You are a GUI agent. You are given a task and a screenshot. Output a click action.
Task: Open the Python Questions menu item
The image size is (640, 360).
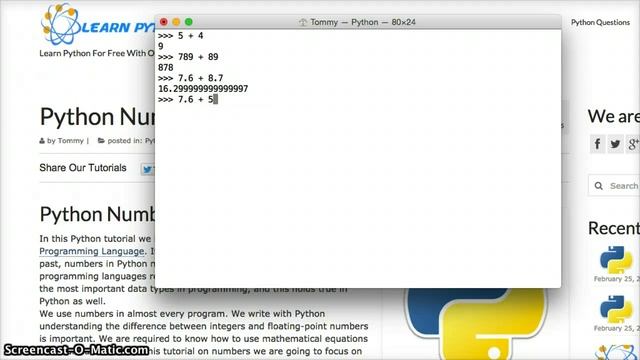pyautogui.click(x=600, y=22)
